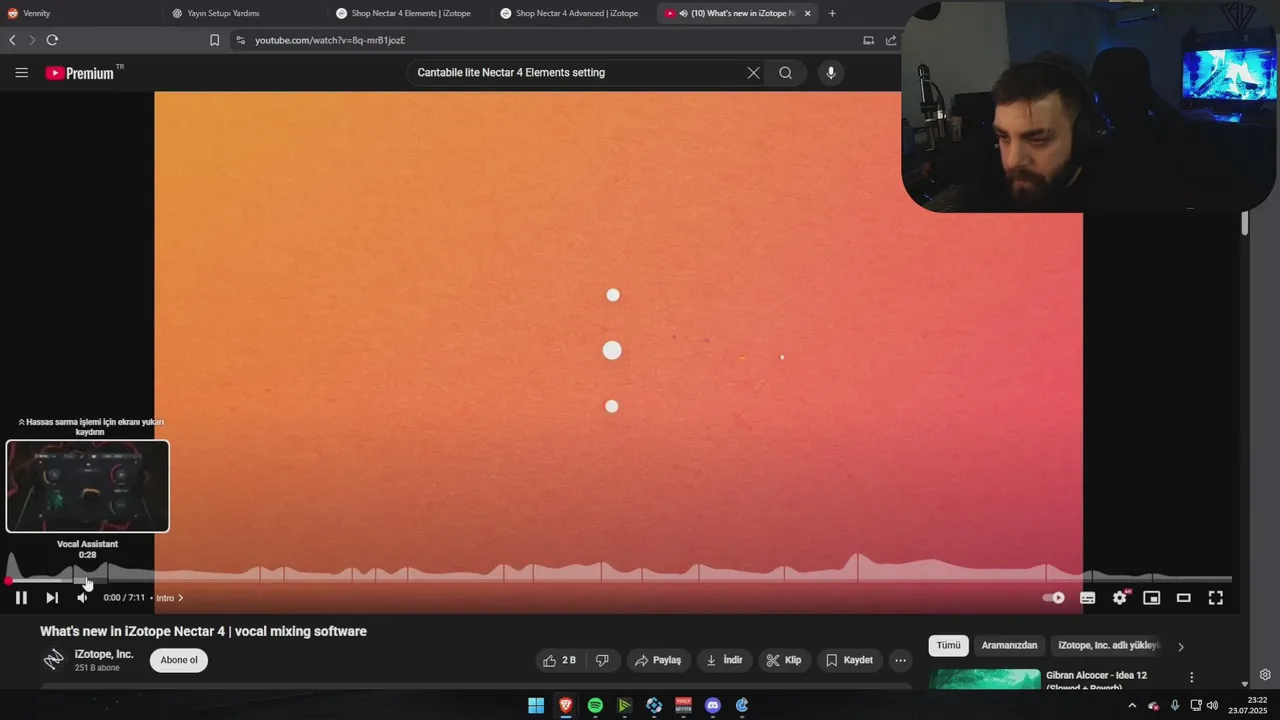Click the cast media icon in address bar
The width and height of the screenshot is (1280, 720).
coord(868,40)
